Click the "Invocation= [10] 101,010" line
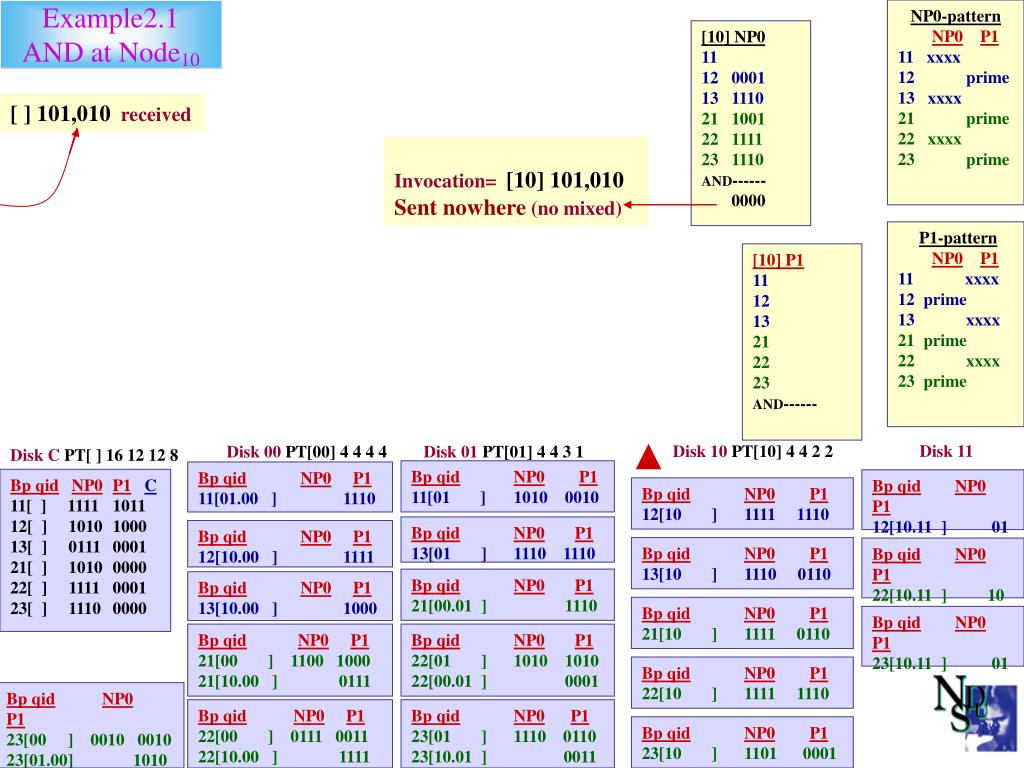The width and height of the screenshot is (1024, 768). [x=509, y=180]
